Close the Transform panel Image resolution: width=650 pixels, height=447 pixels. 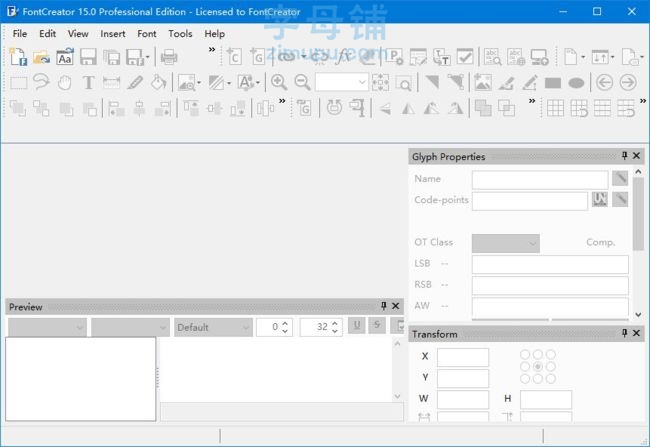click(x=636, y=333)
